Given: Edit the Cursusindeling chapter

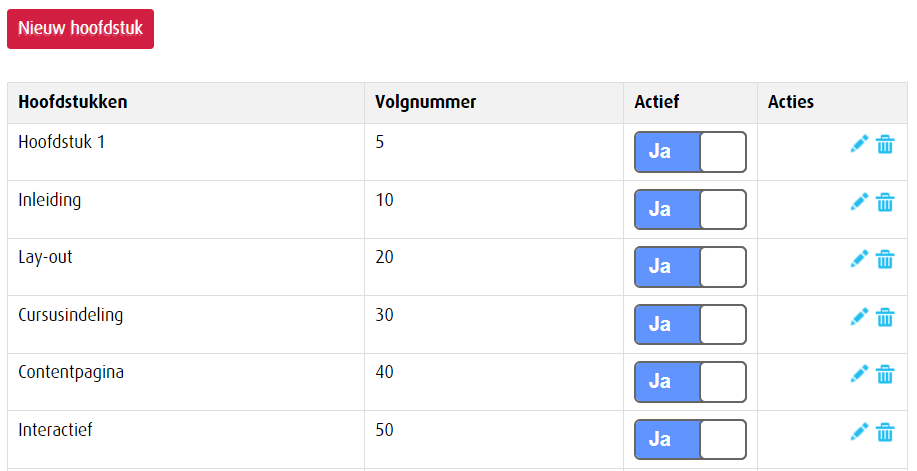Looking at the screenshot, I should tap(858, 317).
